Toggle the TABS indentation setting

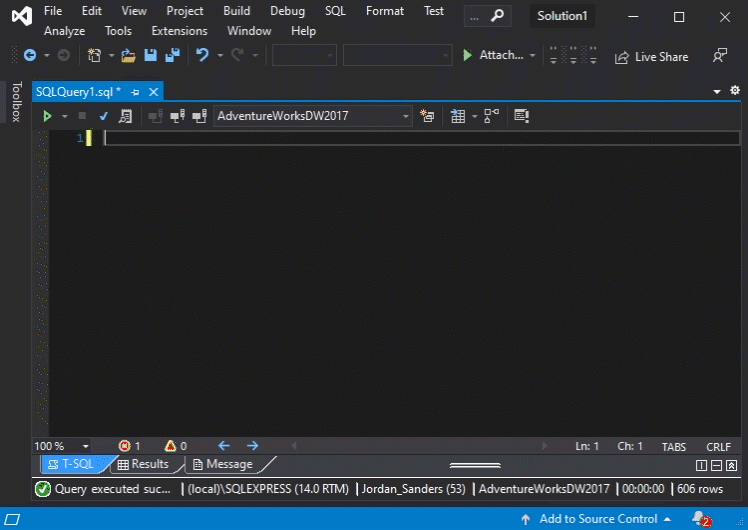pyautogui.click(x=674, y=446)
